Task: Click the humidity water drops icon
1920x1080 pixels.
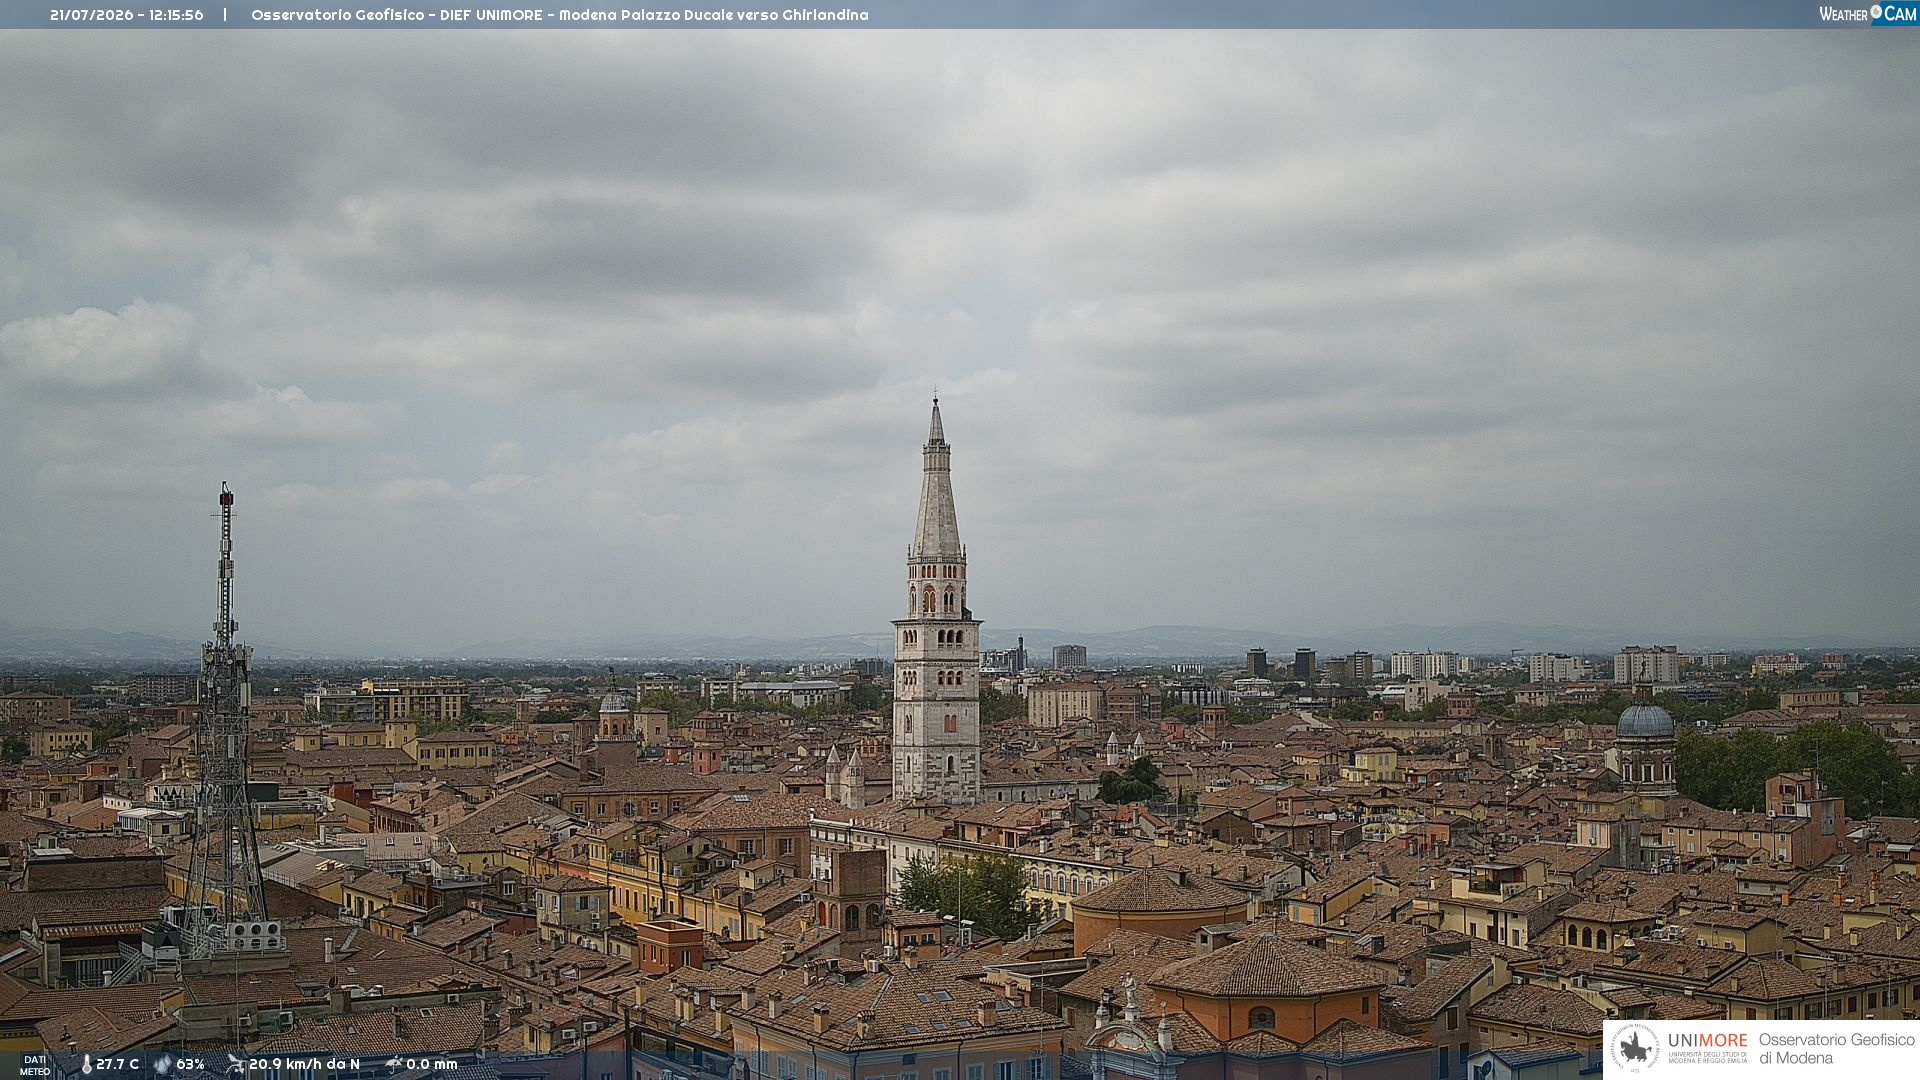Action: point(162,1064)
